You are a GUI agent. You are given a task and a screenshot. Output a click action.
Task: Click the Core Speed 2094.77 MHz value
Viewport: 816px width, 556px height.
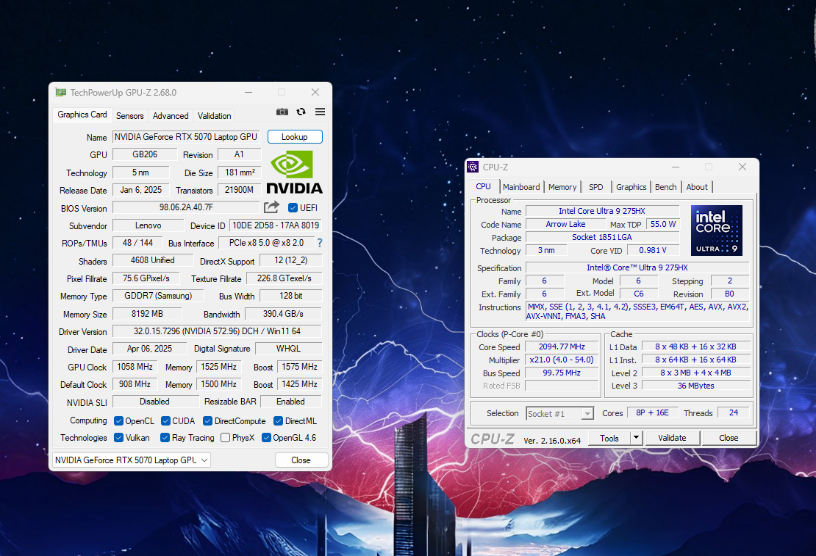(562, 347)
